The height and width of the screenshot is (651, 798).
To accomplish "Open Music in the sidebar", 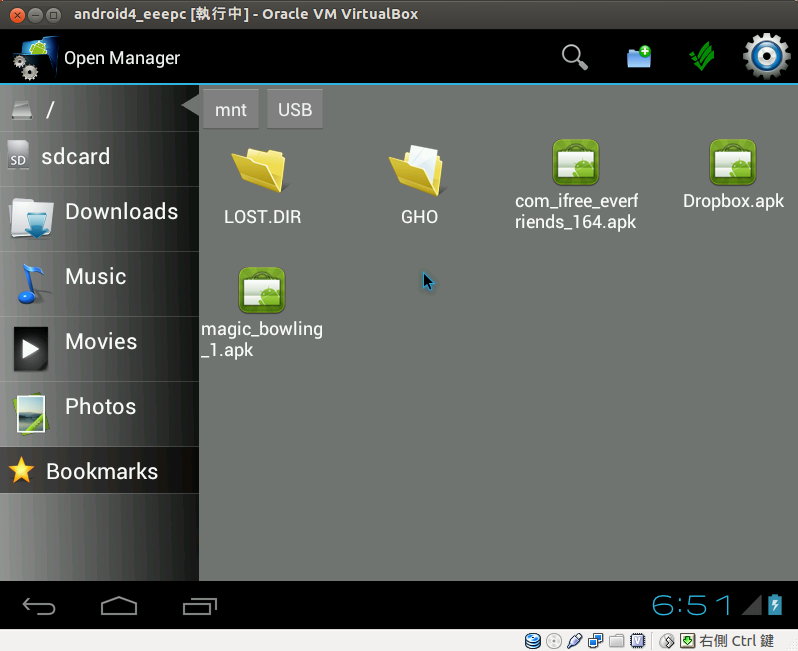I will [99, 284].
